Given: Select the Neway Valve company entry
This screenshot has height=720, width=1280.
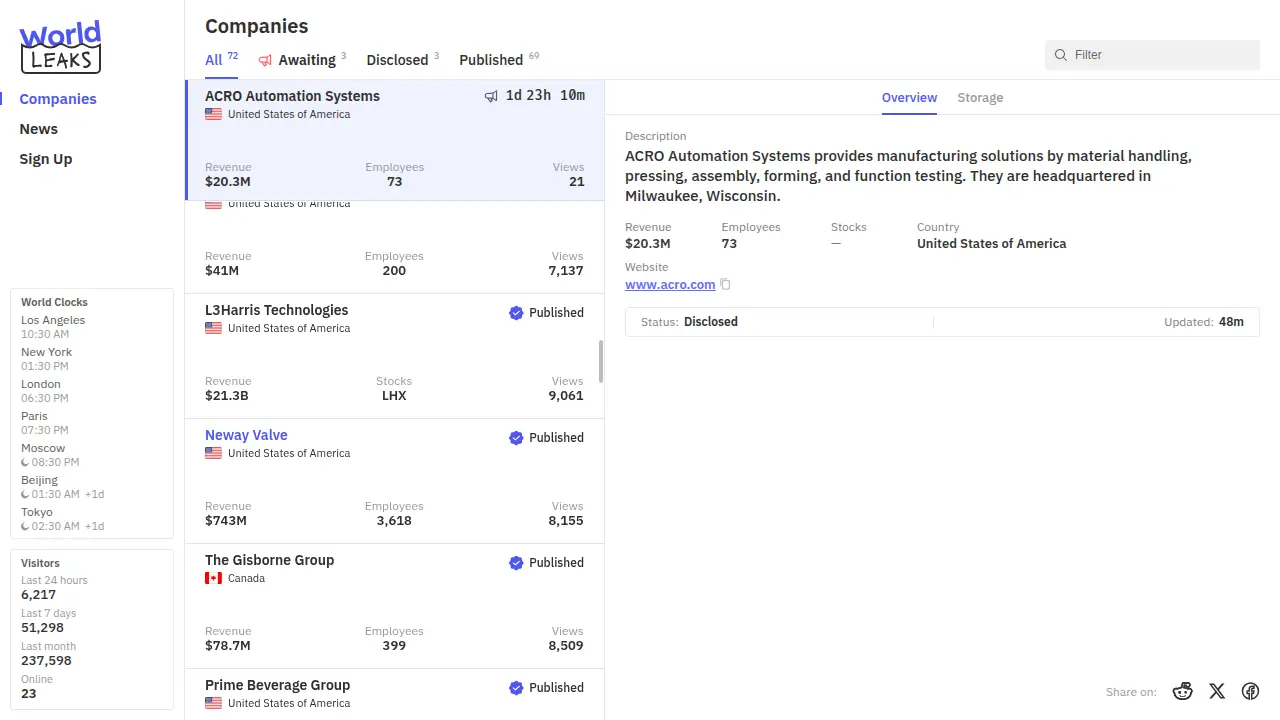Looking at the screenshot, I should point(246,435).
